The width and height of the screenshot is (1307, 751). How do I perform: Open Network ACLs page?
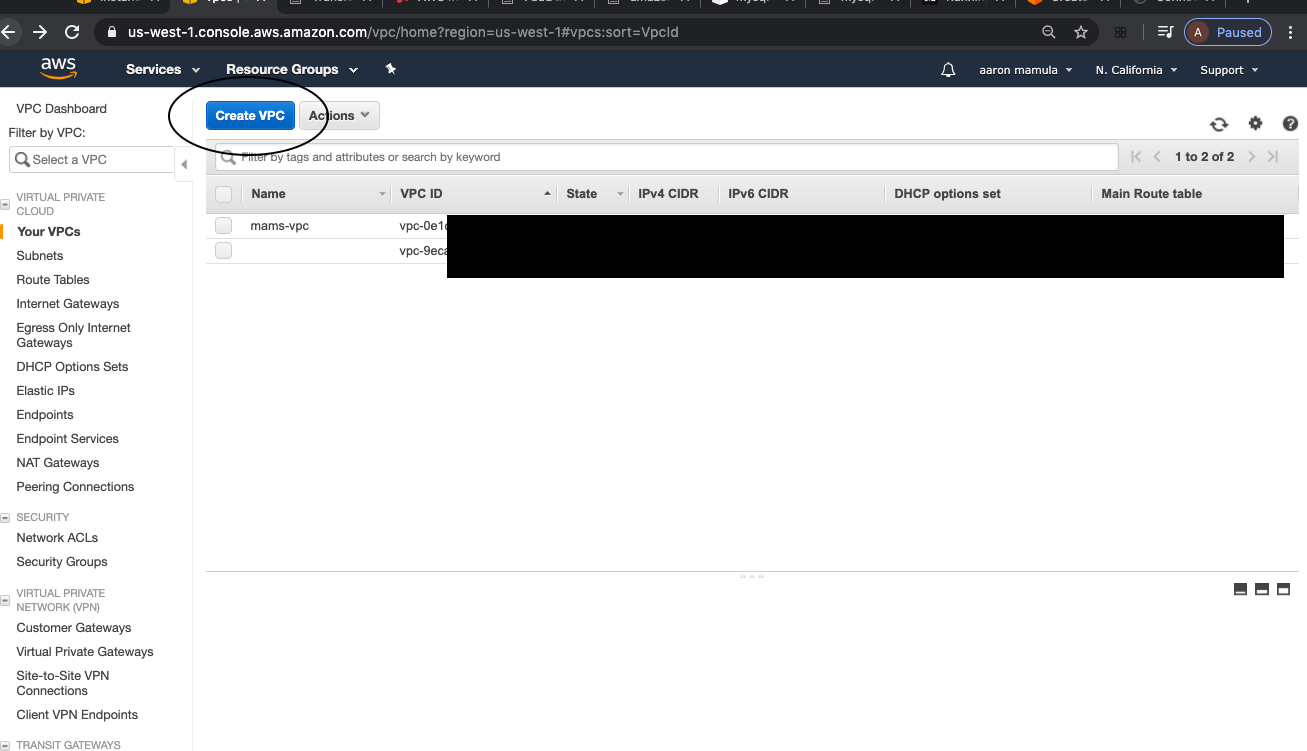57,538
